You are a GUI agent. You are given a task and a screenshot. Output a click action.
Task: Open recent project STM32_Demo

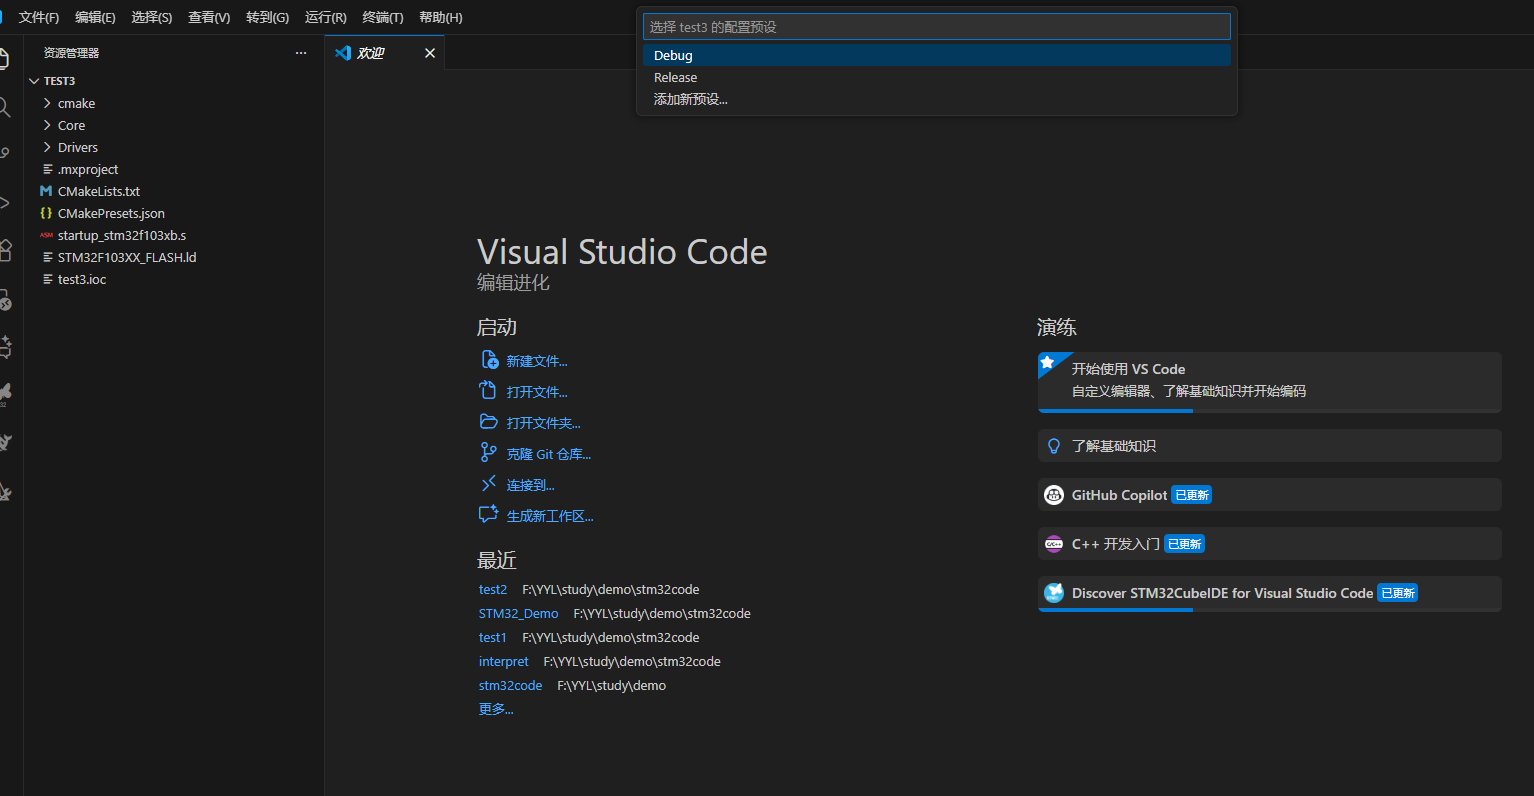point(518,613)
